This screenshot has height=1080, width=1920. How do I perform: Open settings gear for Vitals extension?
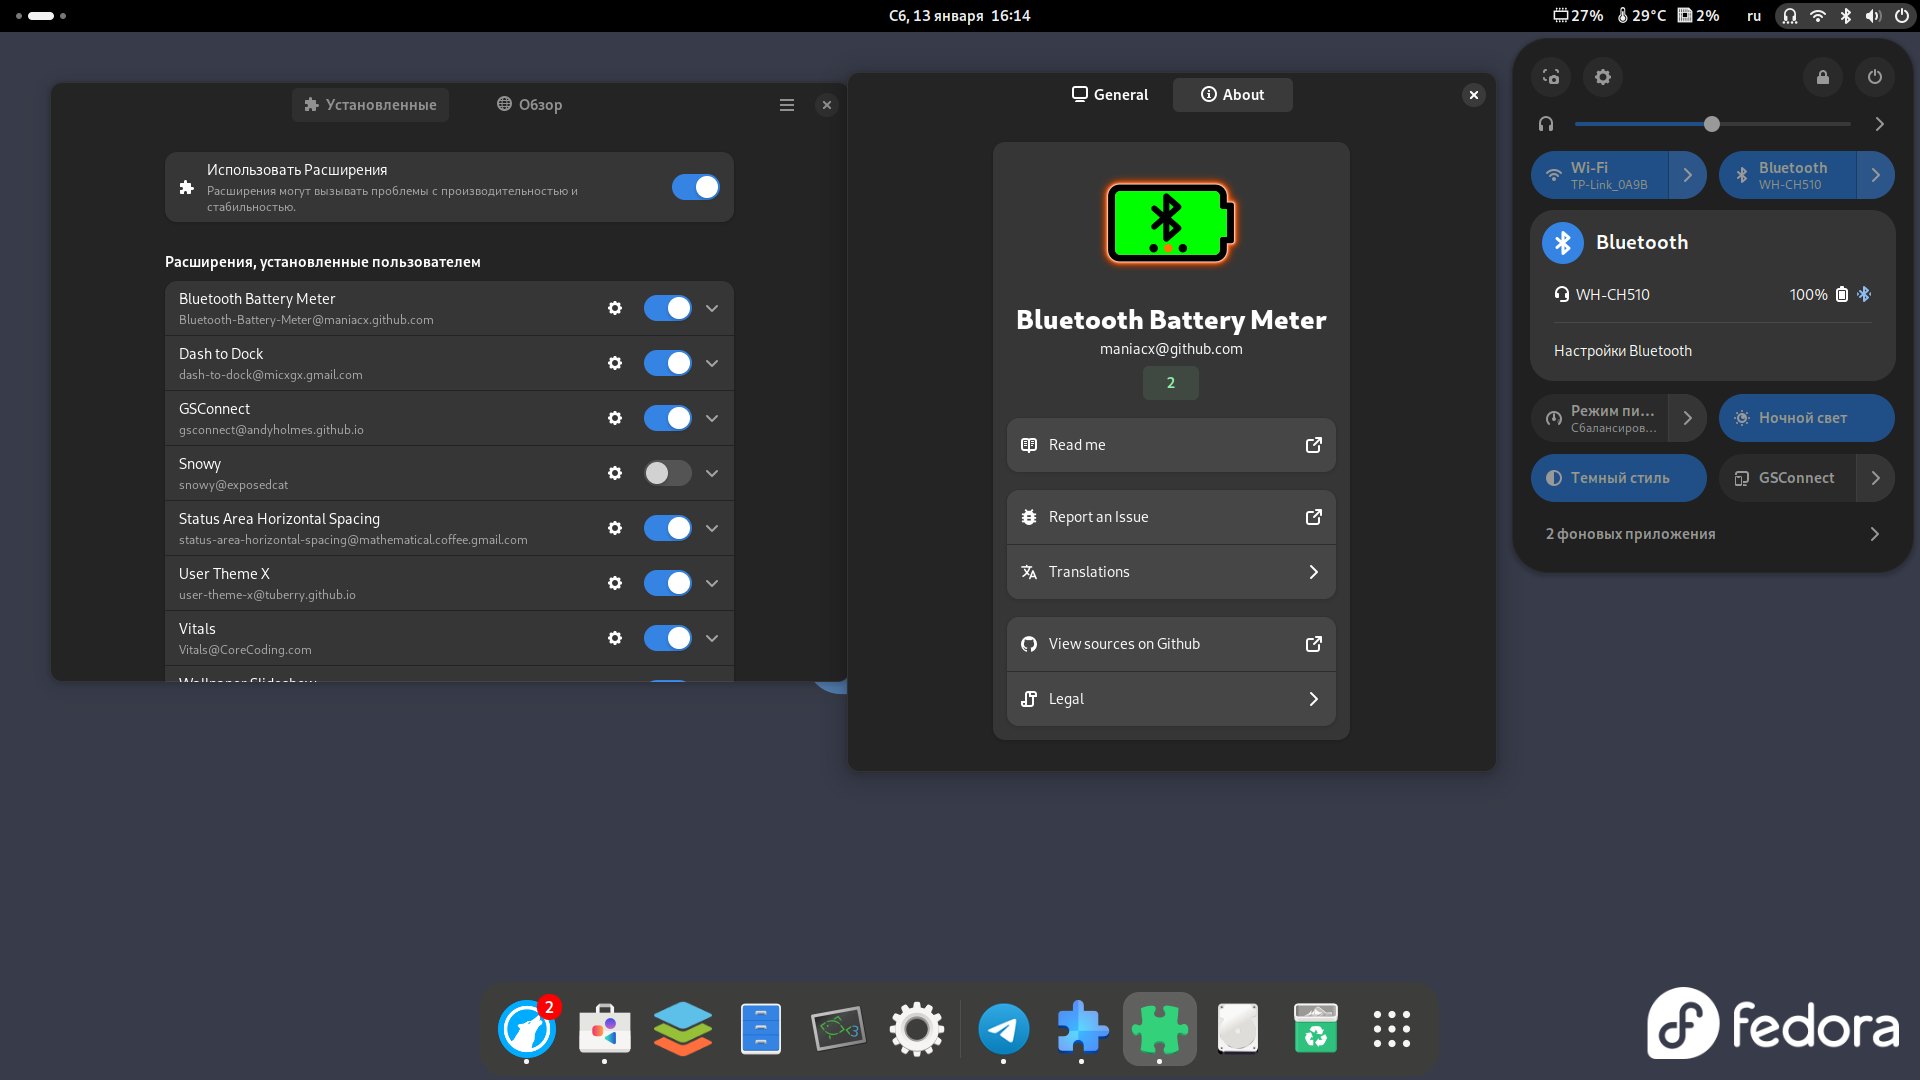(615, 638)
